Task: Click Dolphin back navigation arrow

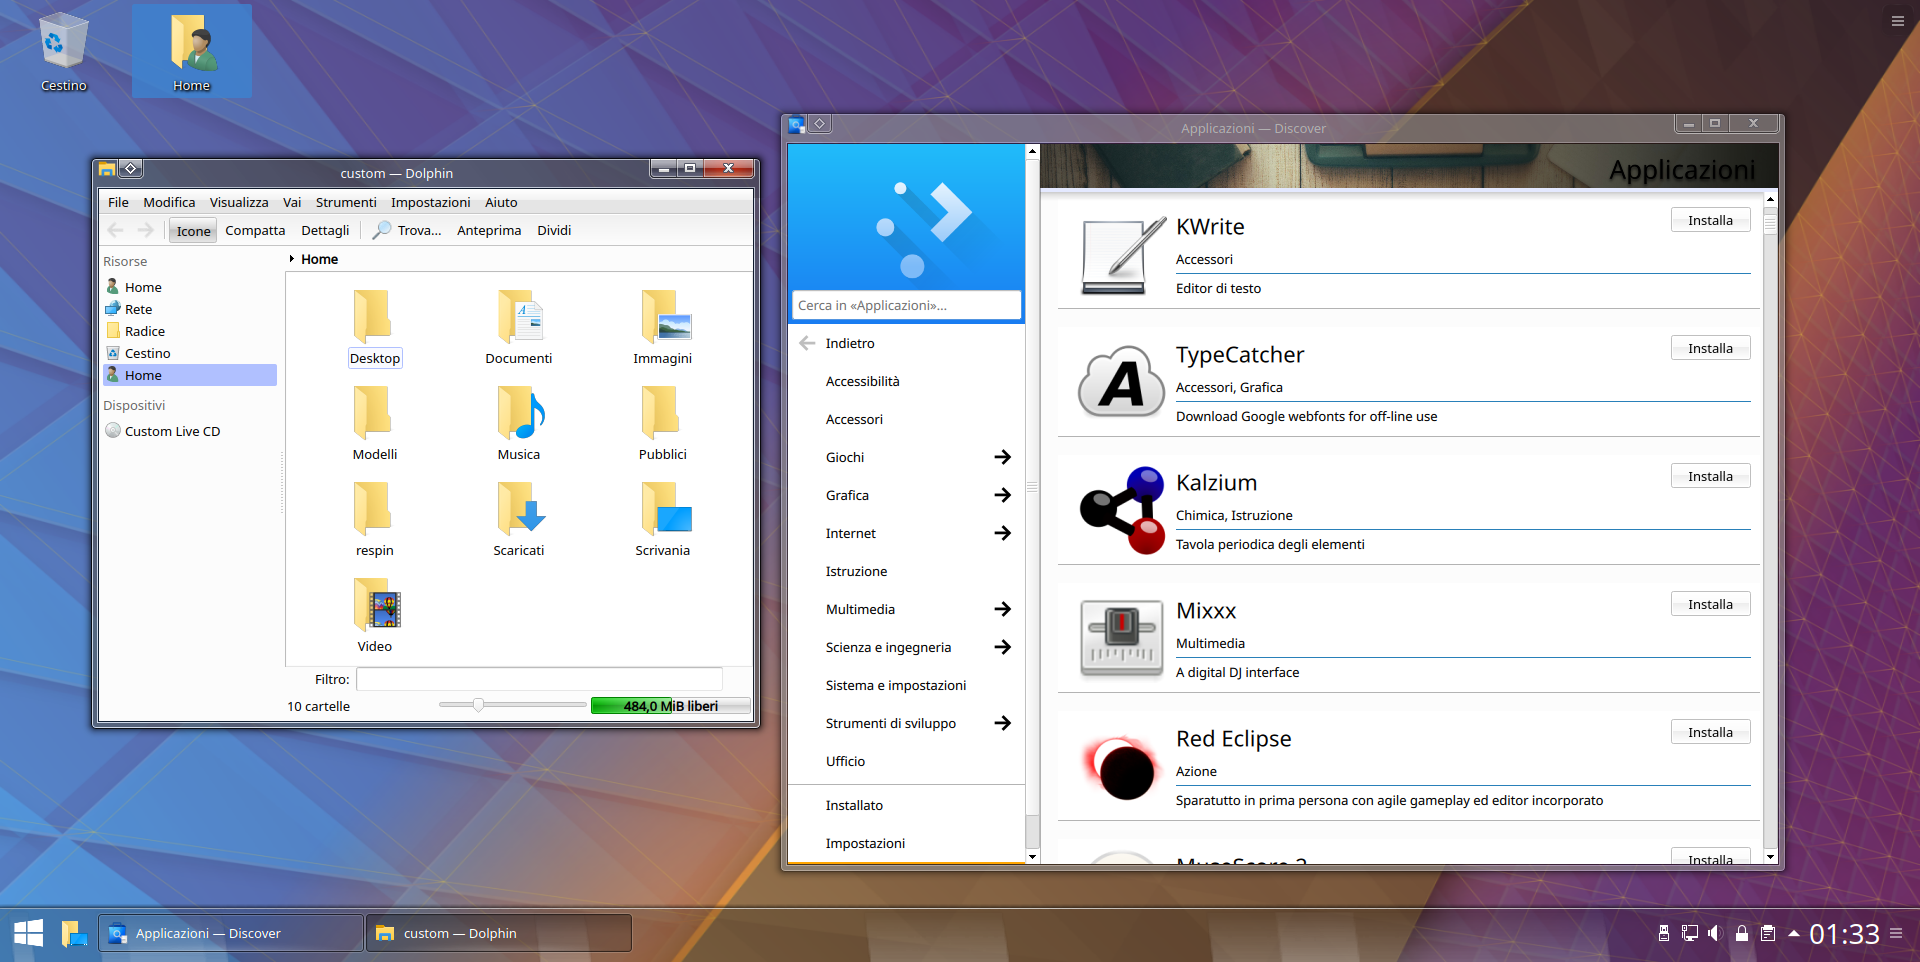Action: (116, 230)
